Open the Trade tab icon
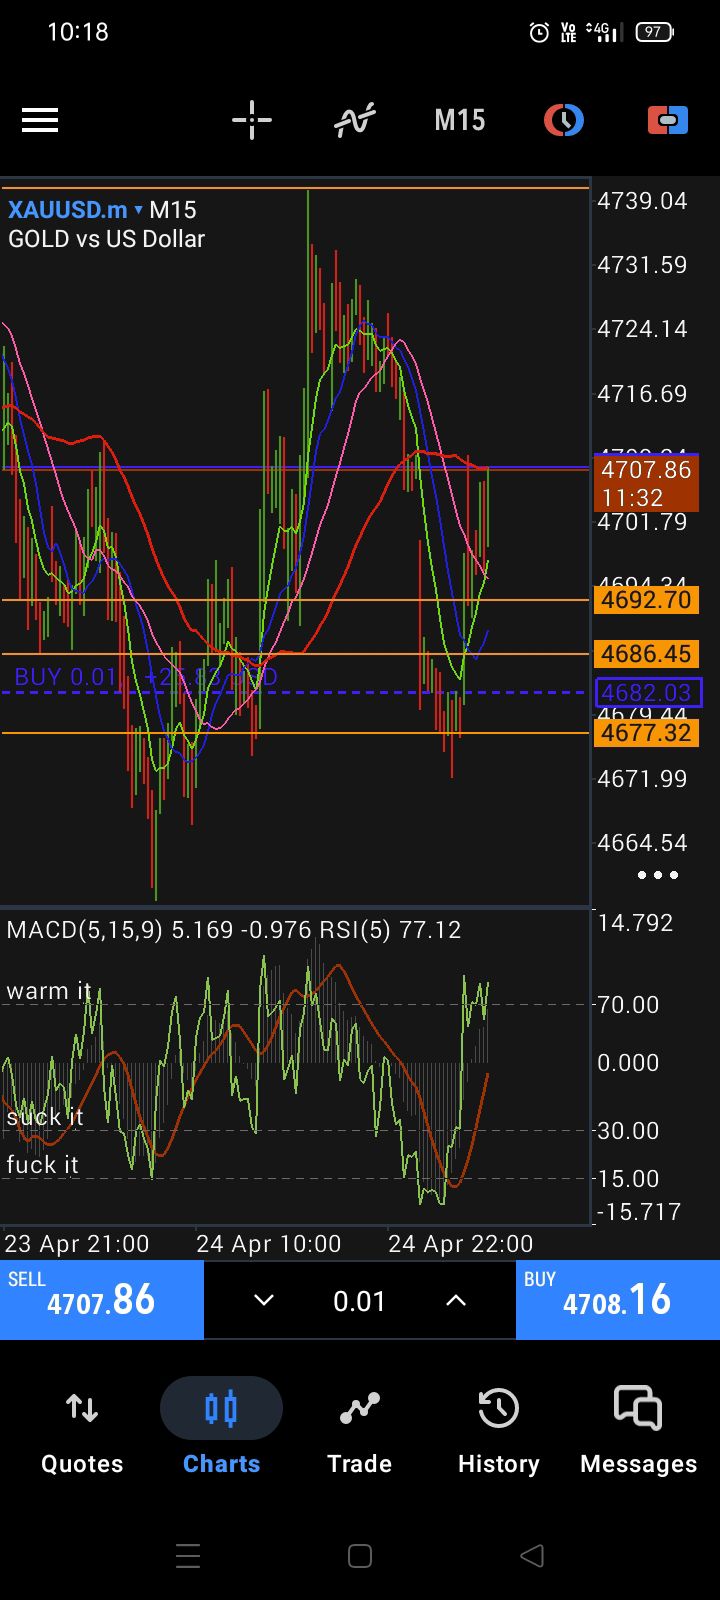The height and width of the screenshot is (1600, 720). [359, 1408]
